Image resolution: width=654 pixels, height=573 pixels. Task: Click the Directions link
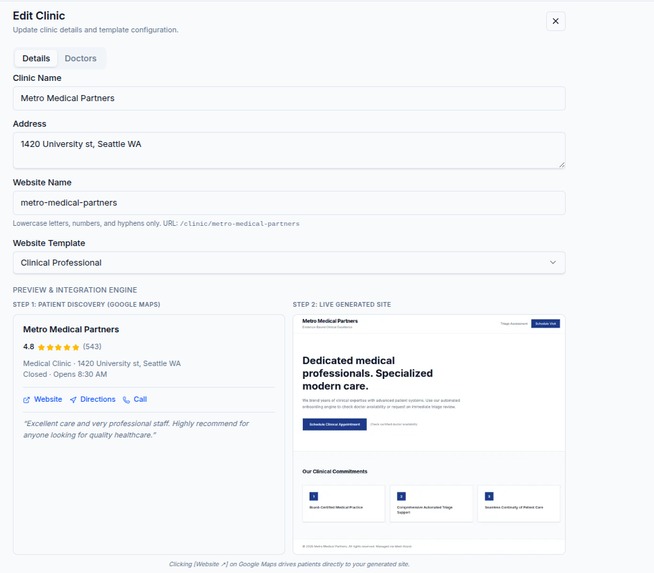(x=93, y=400)
